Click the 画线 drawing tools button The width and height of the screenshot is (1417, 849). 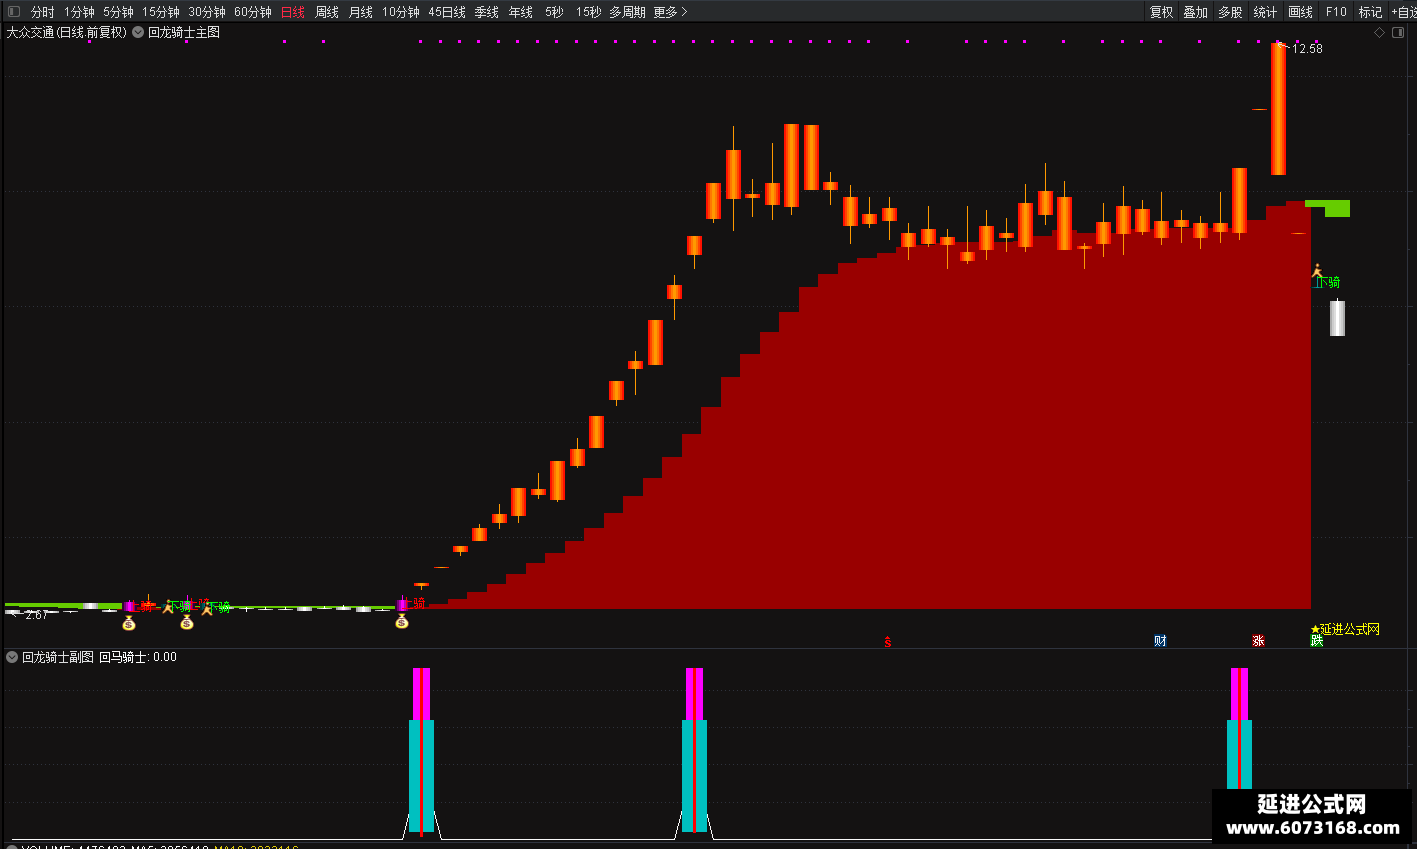point(1301,12)
